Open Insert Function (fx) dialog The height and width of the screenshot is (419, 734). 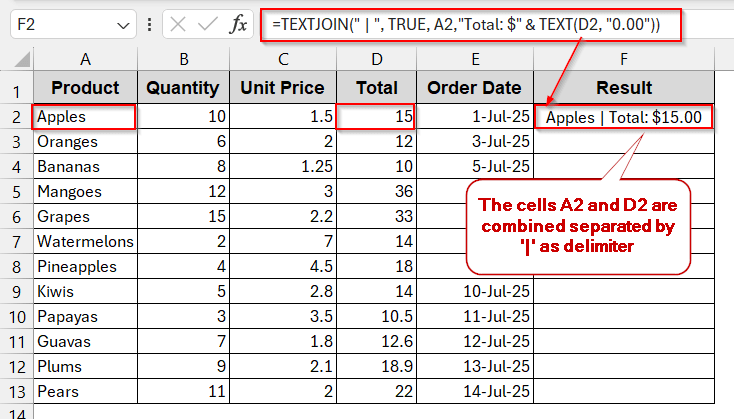[239, 24]
